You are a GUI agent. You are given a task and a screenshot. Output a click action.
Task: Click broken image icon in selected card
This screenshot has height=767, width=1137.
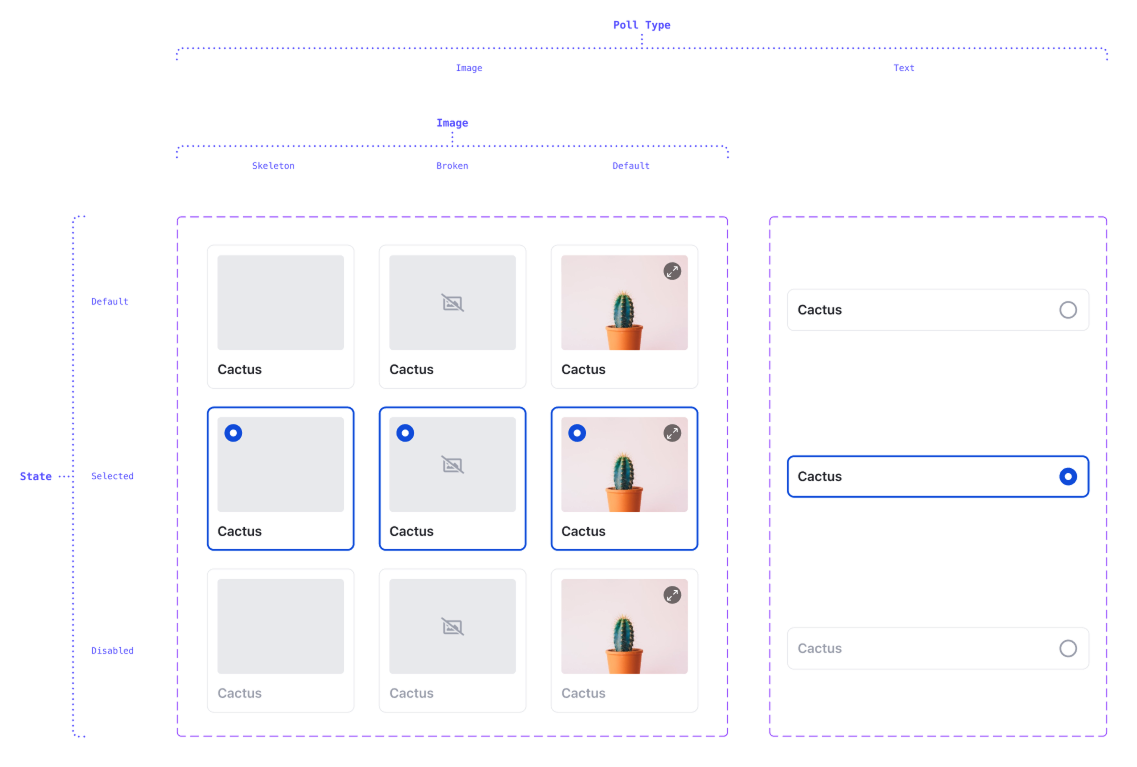[x=452, y=465]
